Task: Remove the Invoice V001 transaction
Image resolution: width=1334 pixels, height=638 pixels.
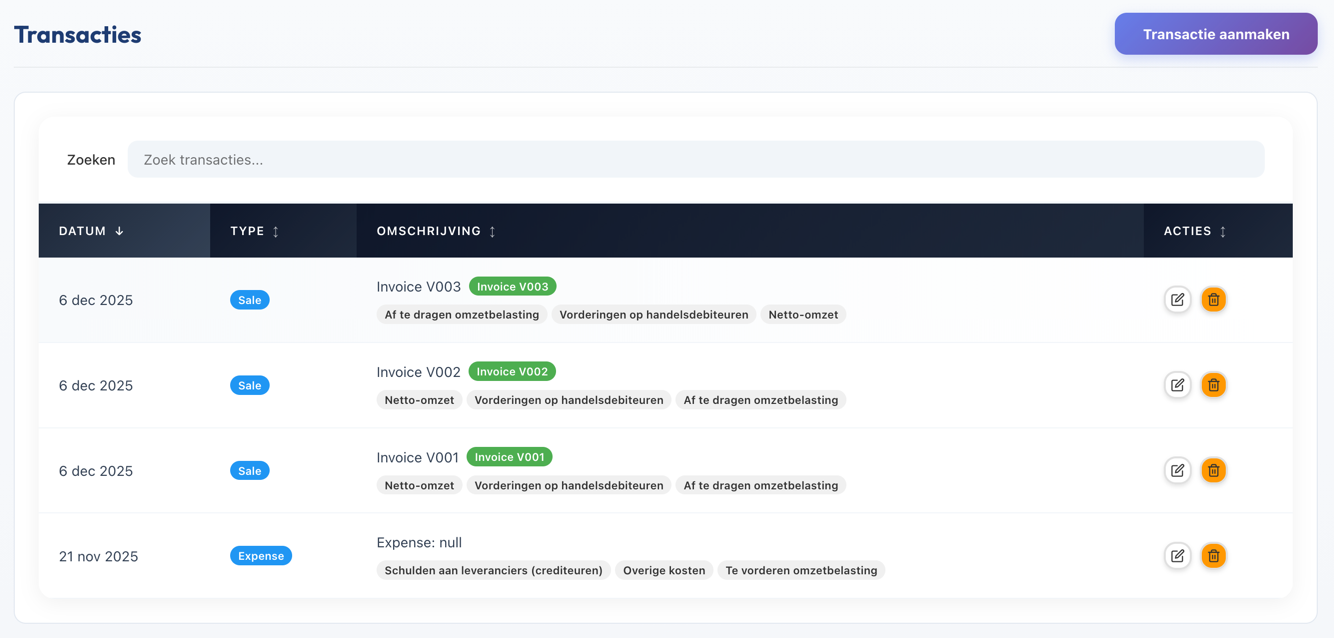Action: 1213,470
